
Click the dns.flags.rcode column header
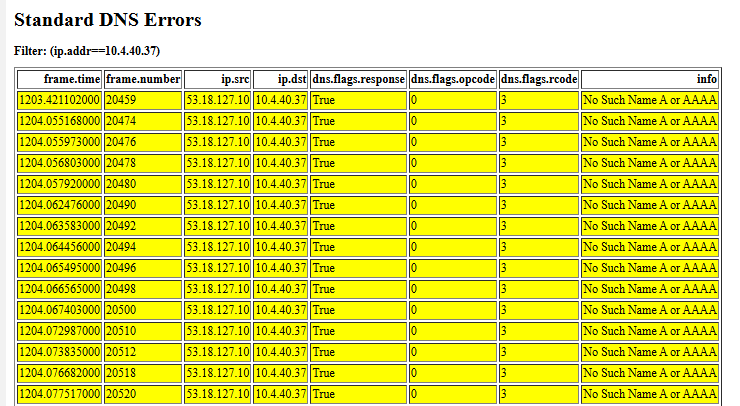[x=538, y=78]
